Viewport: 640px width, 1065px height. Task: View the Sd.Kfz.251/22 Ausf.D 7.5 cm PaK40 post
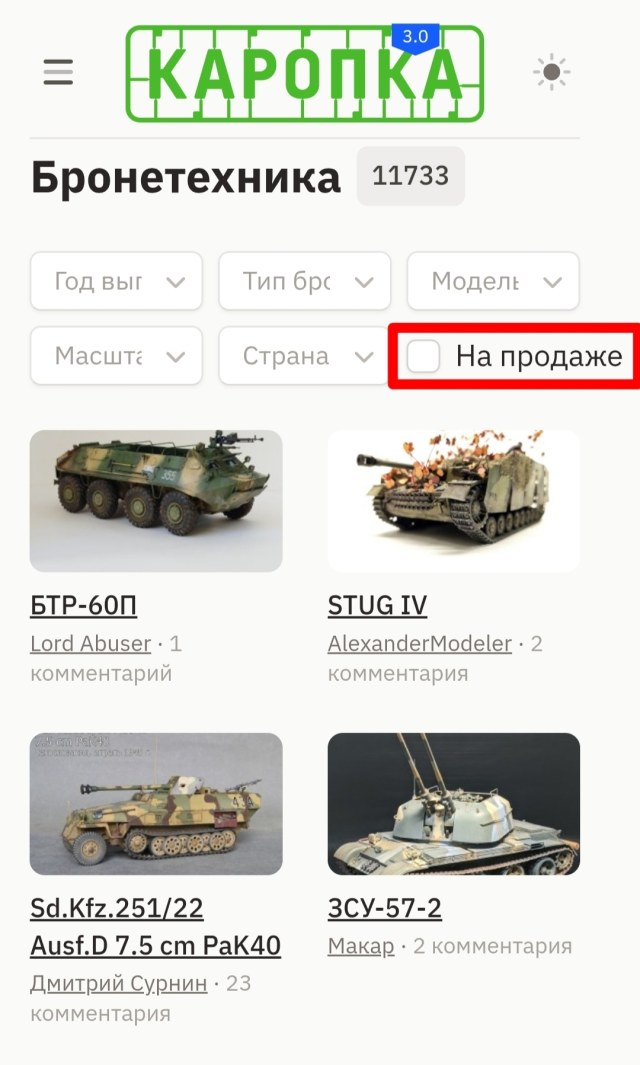pyautogui.click(x=156, y=926)
